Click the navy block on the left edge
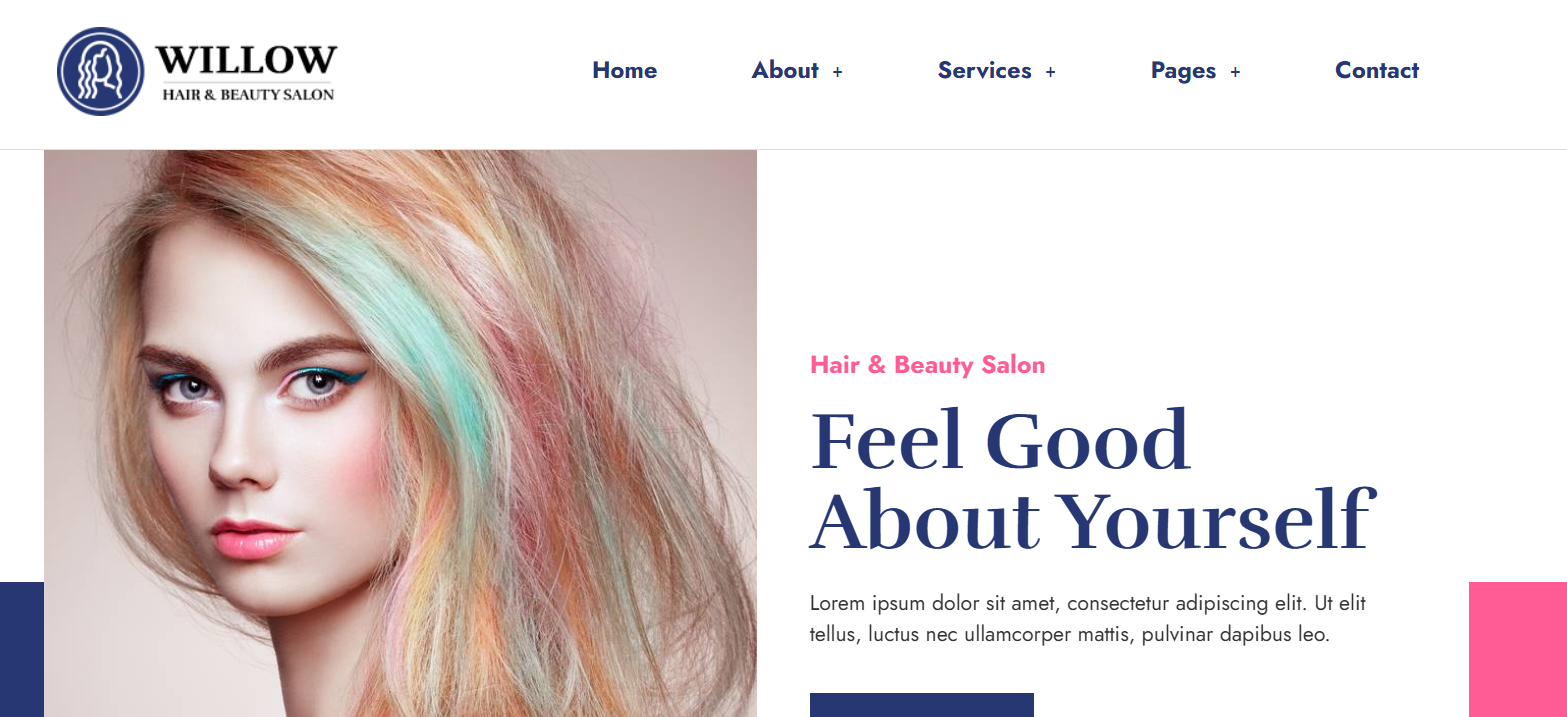This screenshot has height=717, width=1567. click(x=22, y=649)
